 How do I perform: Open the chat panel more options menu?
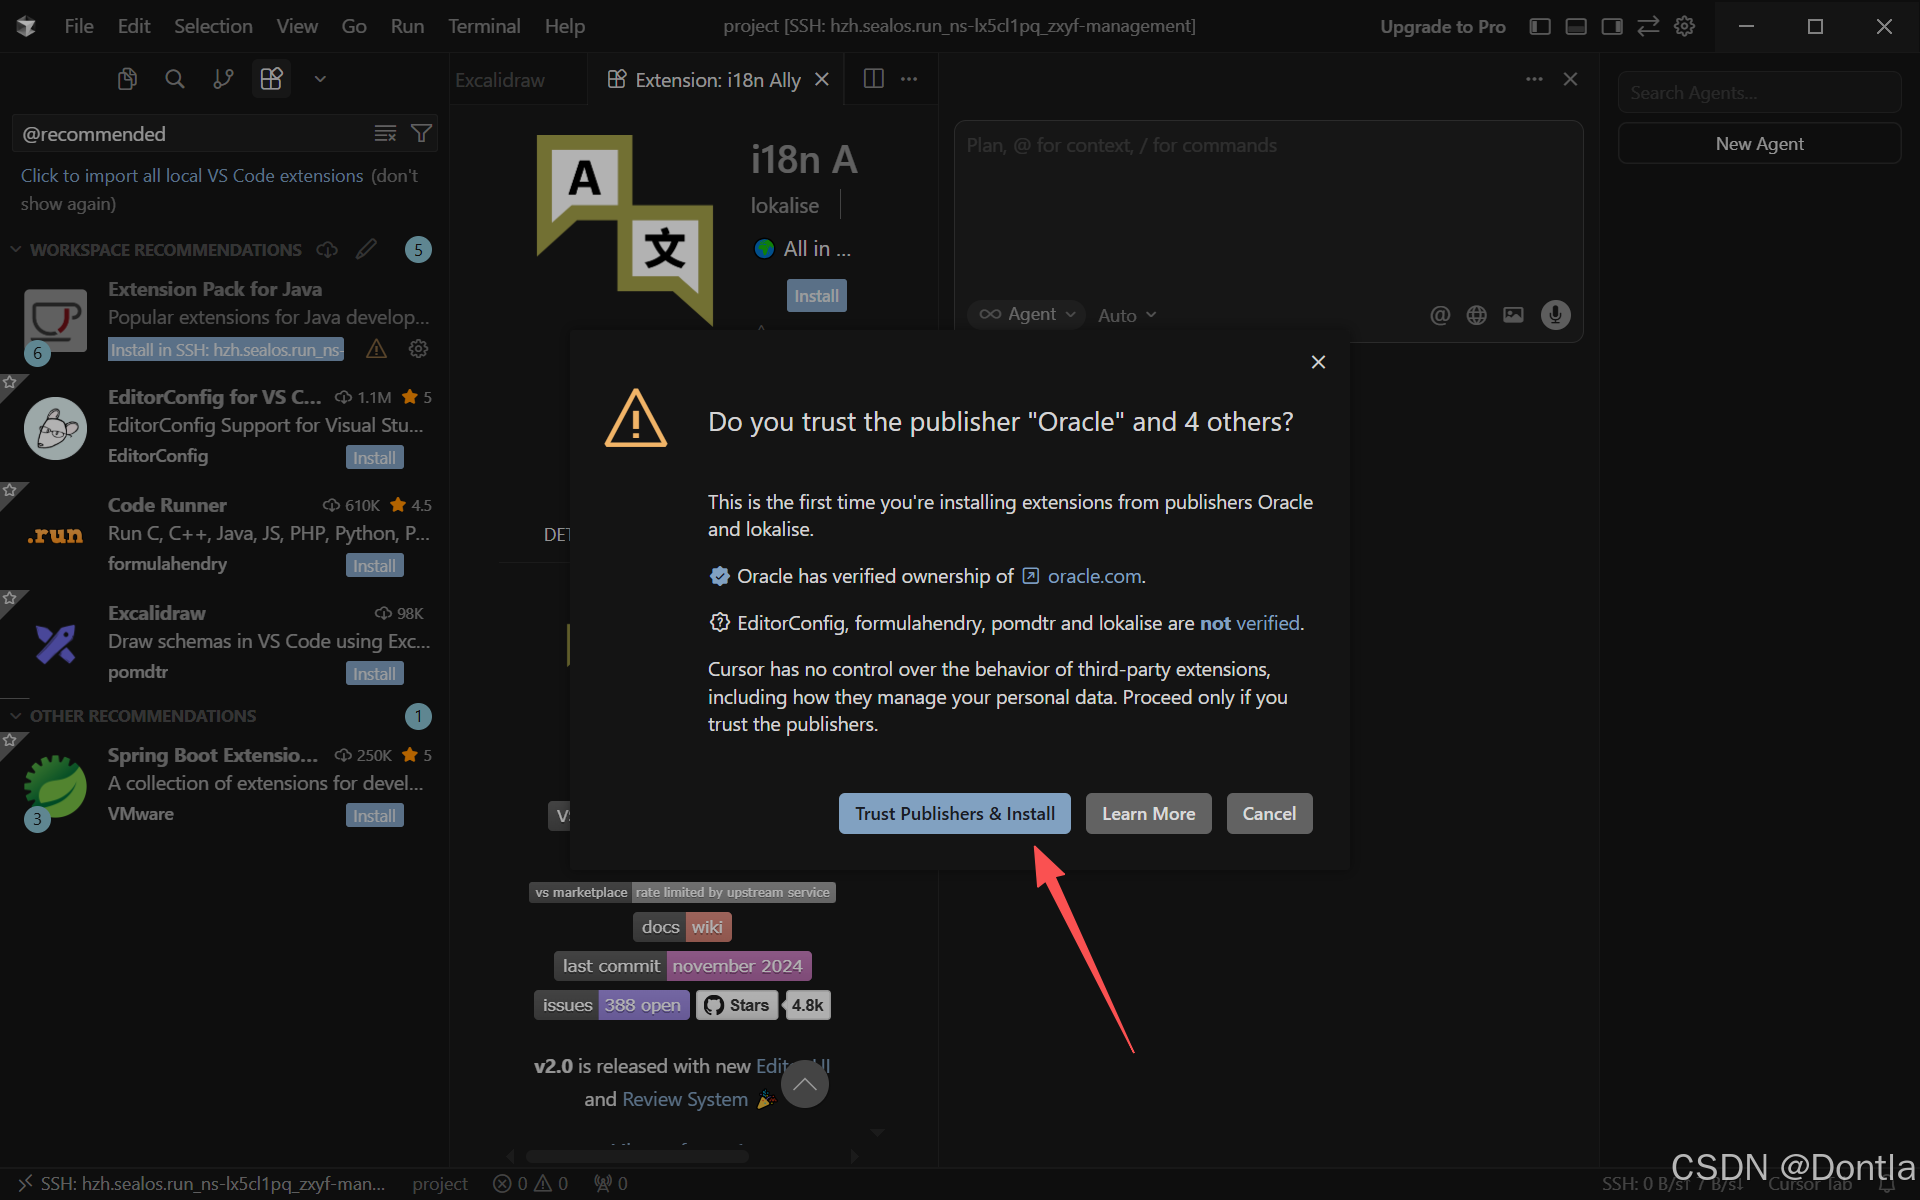pyautogui.click(x=1534, y=79)
